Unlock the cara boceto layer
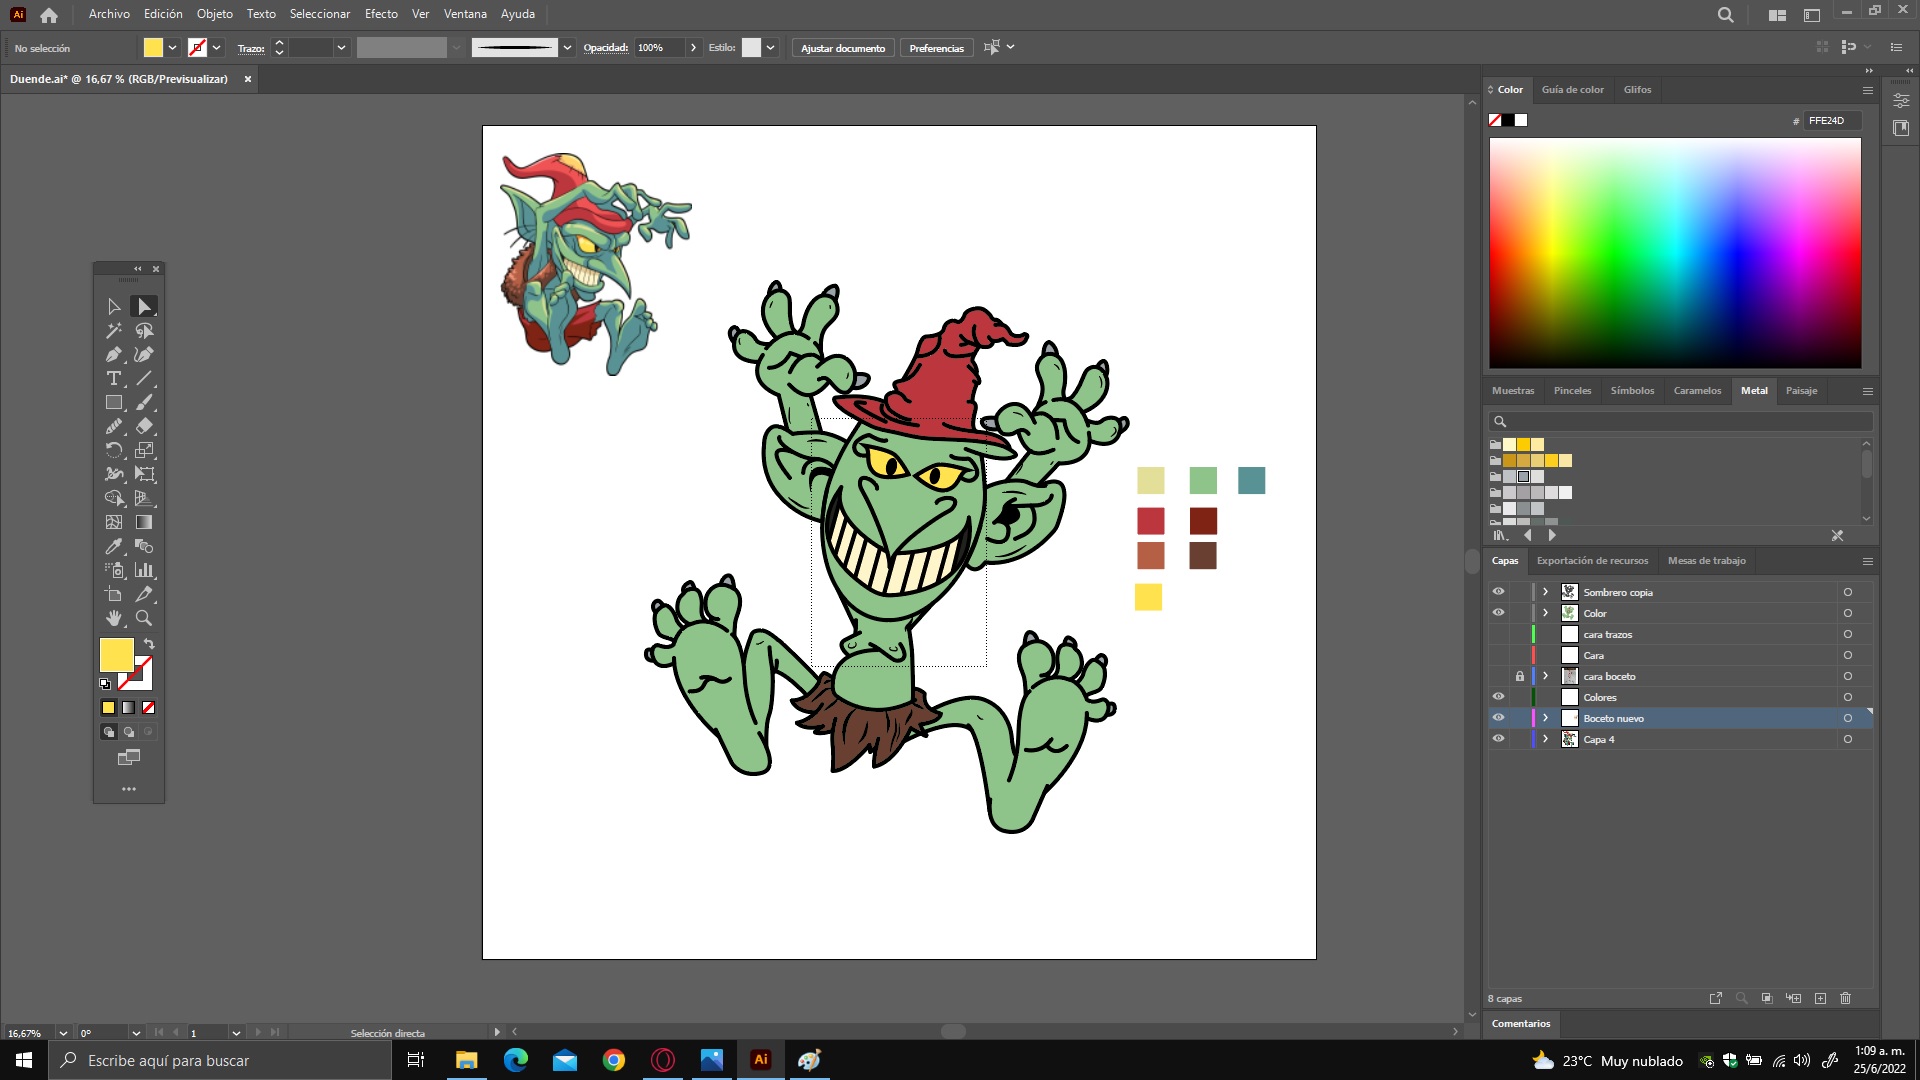This screenshot has width=1920, height=1080. pyautogui.click(x=1520, y=676)
